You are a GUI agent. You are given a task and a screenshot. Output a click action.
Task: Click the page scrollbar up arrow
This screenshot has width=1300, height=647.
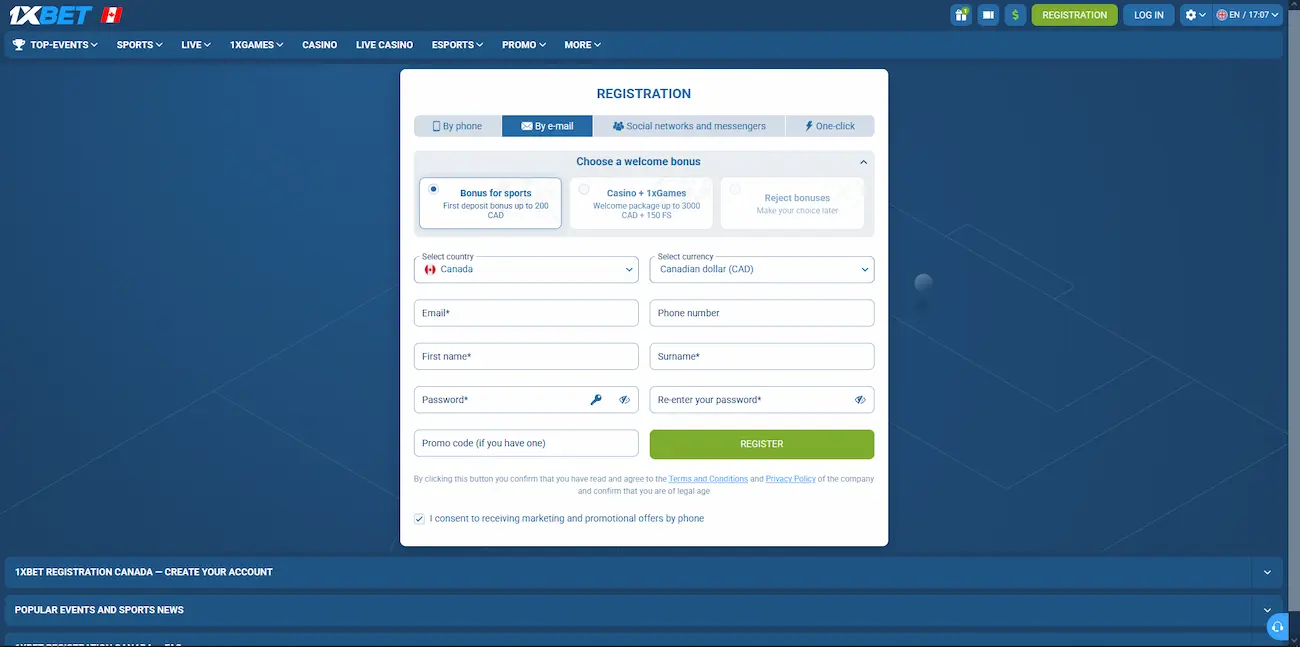tap(1294, 5)
